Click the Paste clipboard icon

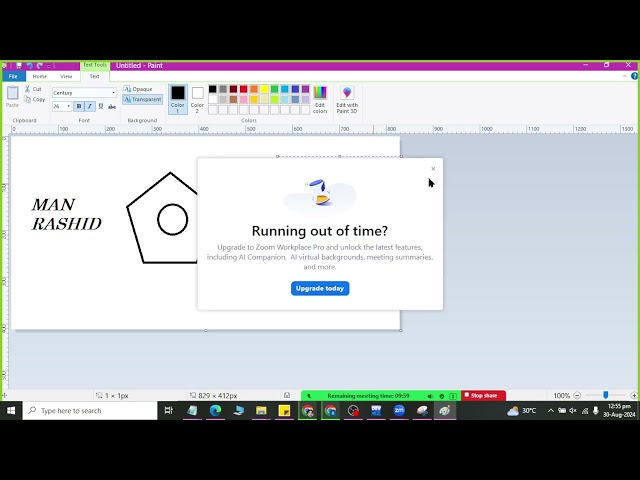click(13, 95)
